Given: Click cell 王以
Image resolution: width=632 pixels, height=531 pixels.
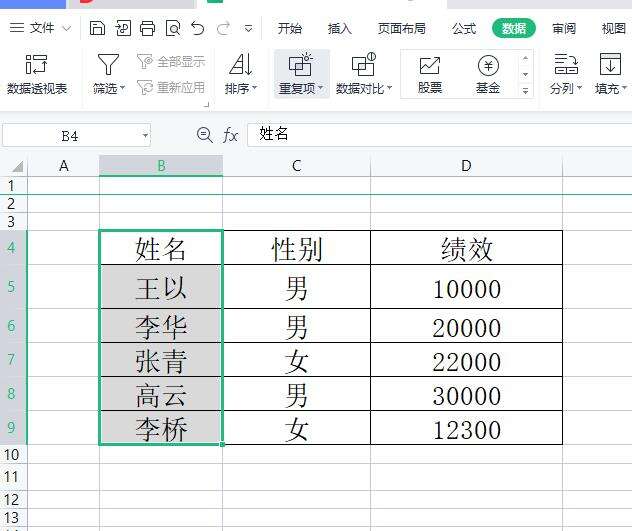Looking at the screenshot, I should pyautogui.click(x=161, y=287).
